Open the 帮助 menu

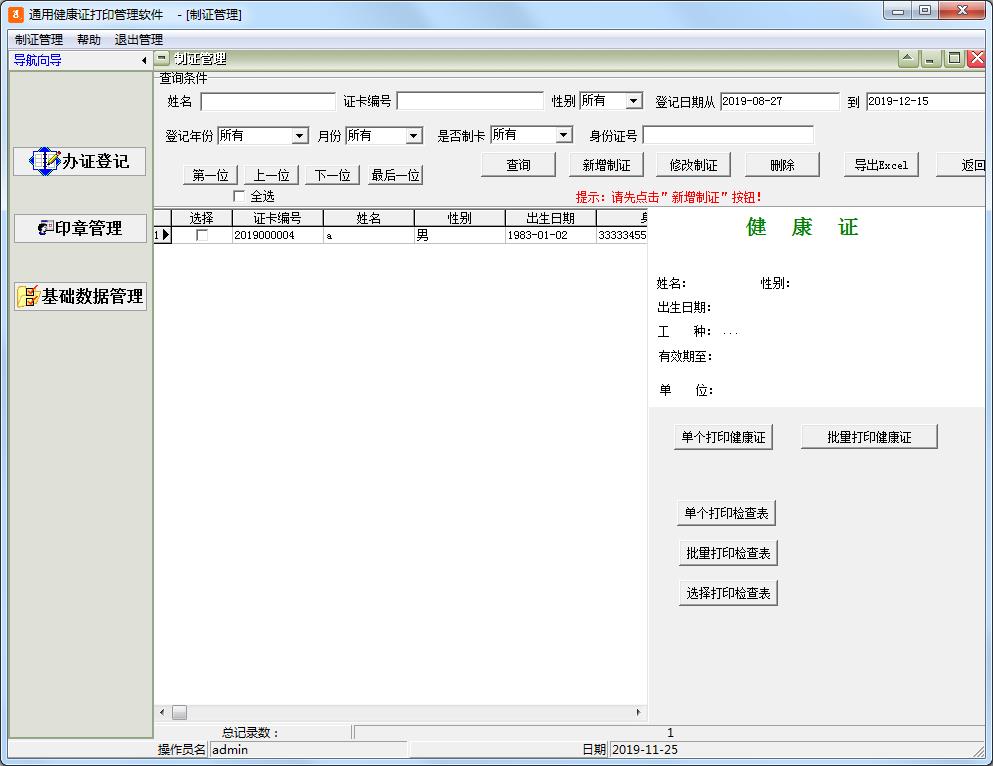[x=89, y=40]
